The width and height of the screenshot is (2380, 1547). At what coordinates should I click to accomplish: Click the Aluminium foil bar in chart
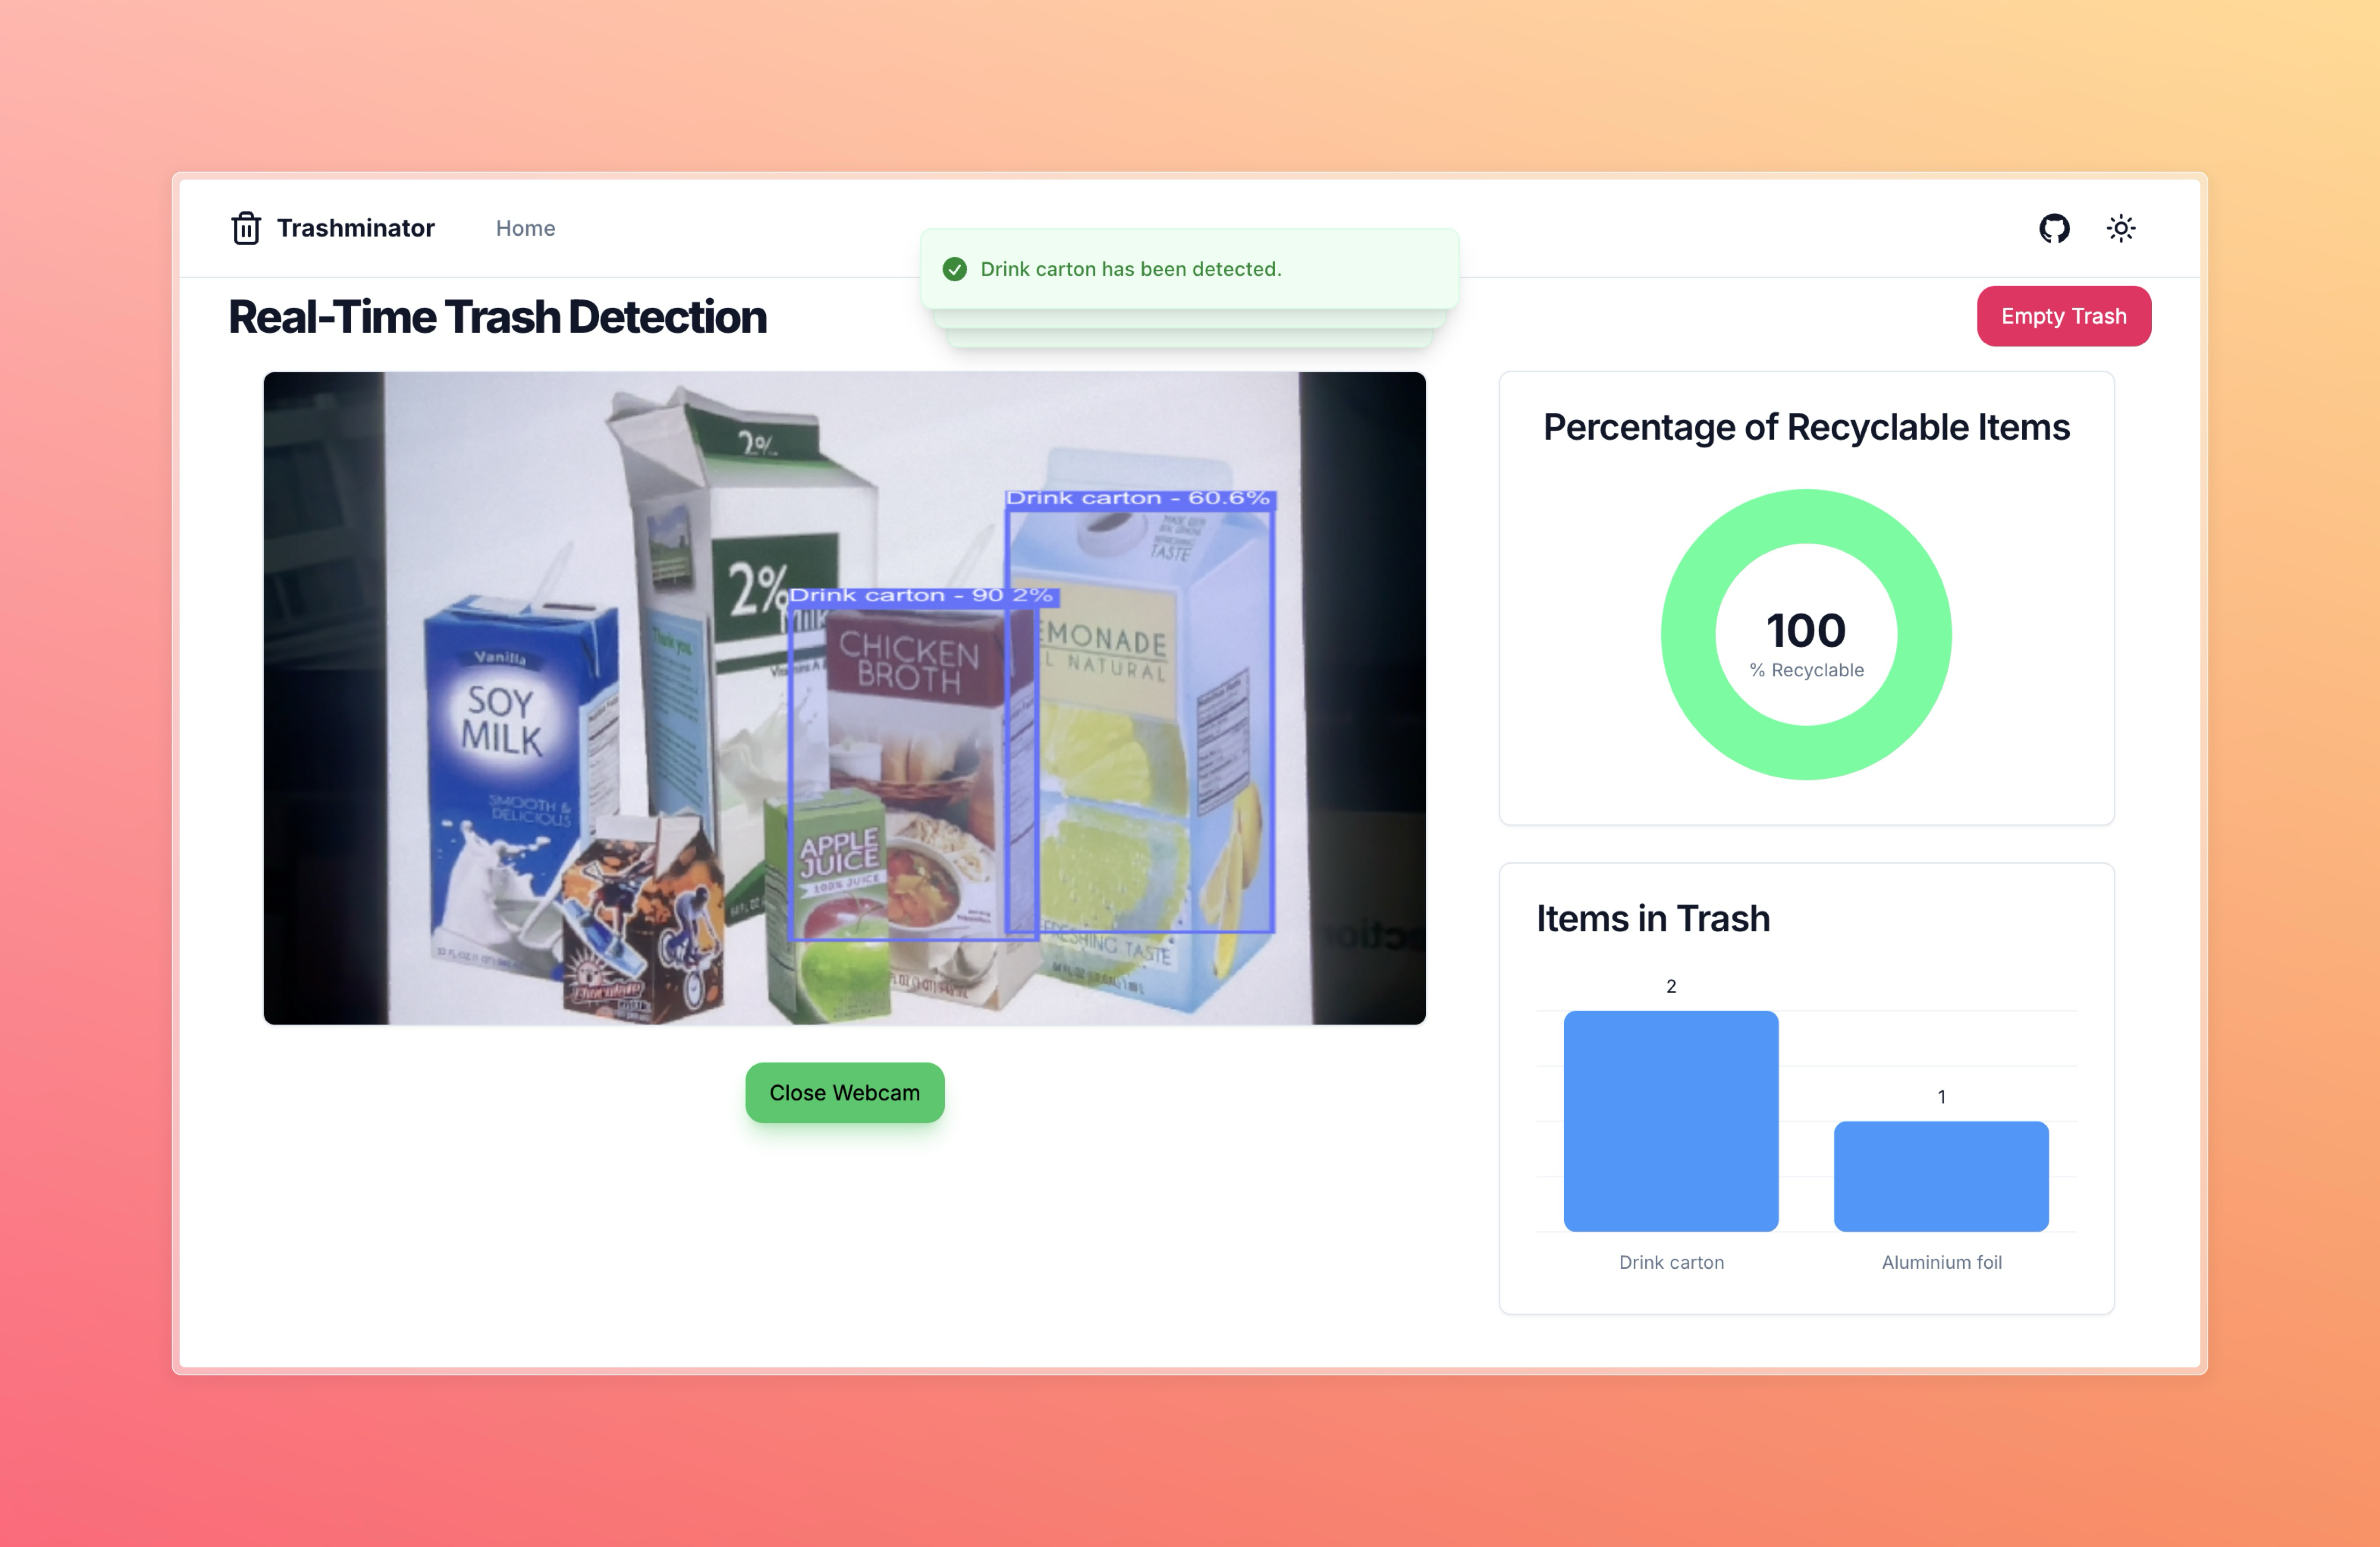tap(1940, 1176)
